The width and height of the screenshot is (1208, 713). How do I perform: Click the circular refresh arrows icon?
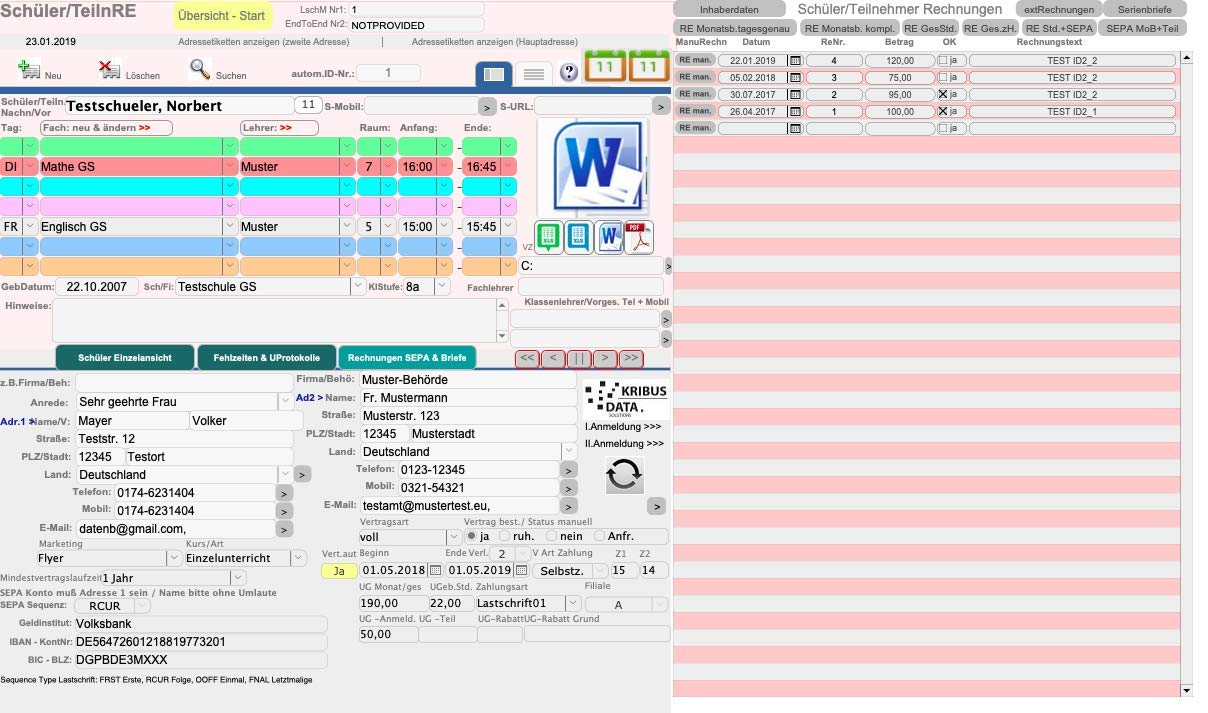pyautogui.click(x=624, y=475)
